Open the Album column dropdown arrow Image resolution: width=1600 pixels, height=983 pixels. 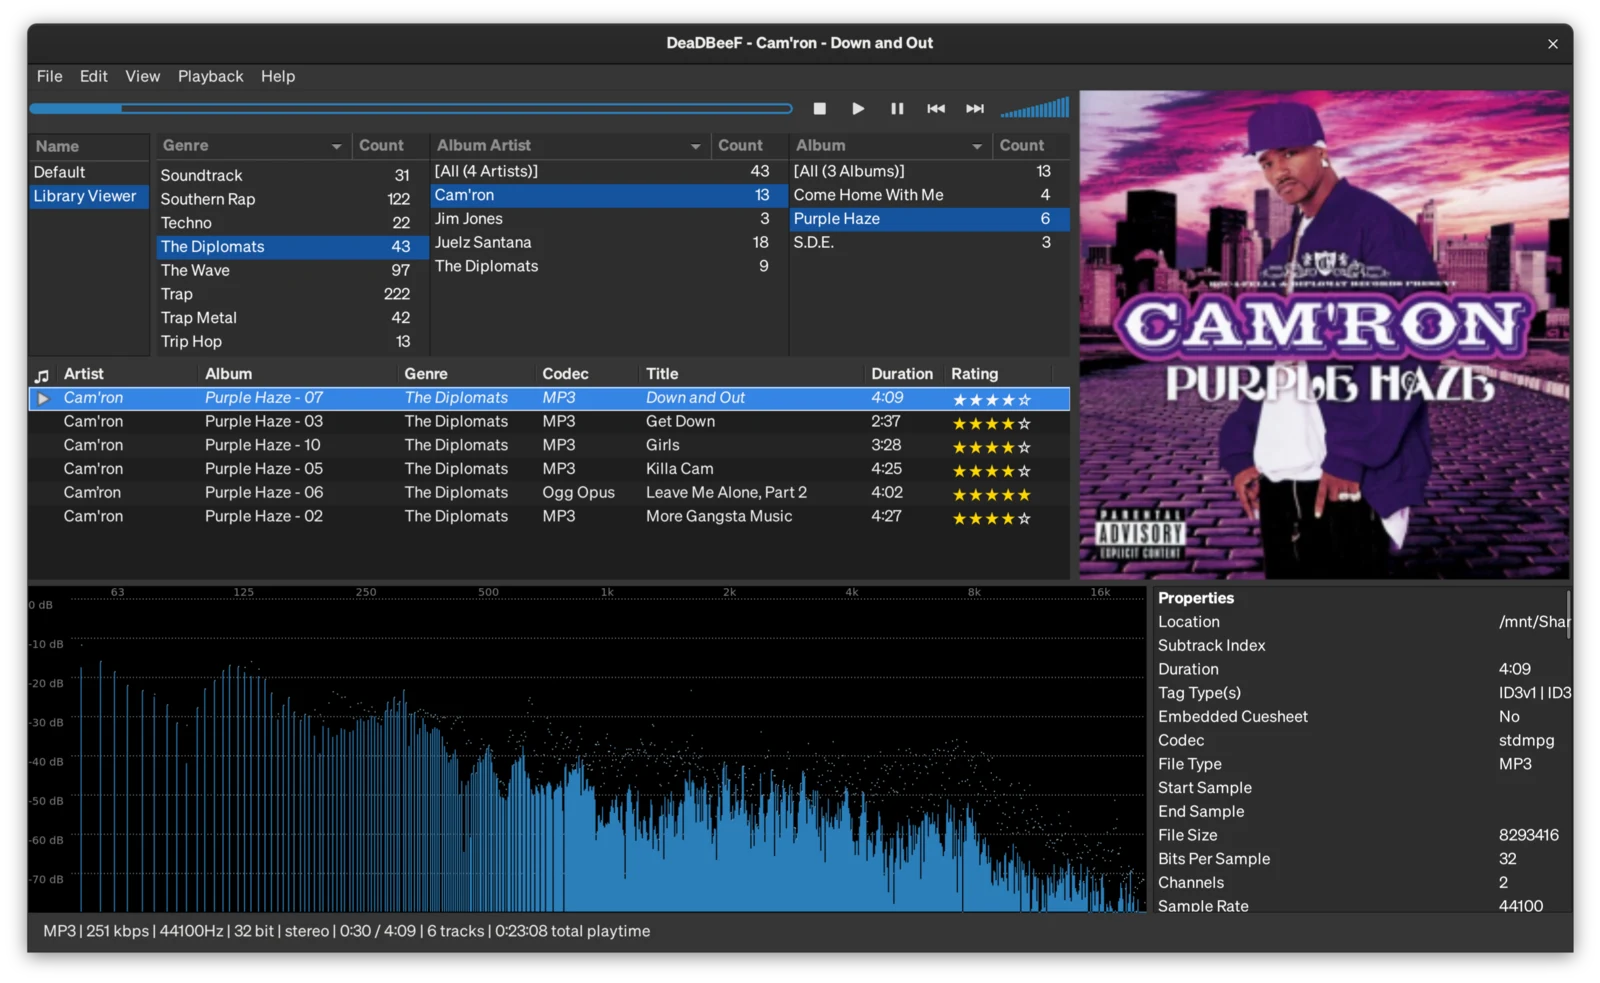coord(977,146)
